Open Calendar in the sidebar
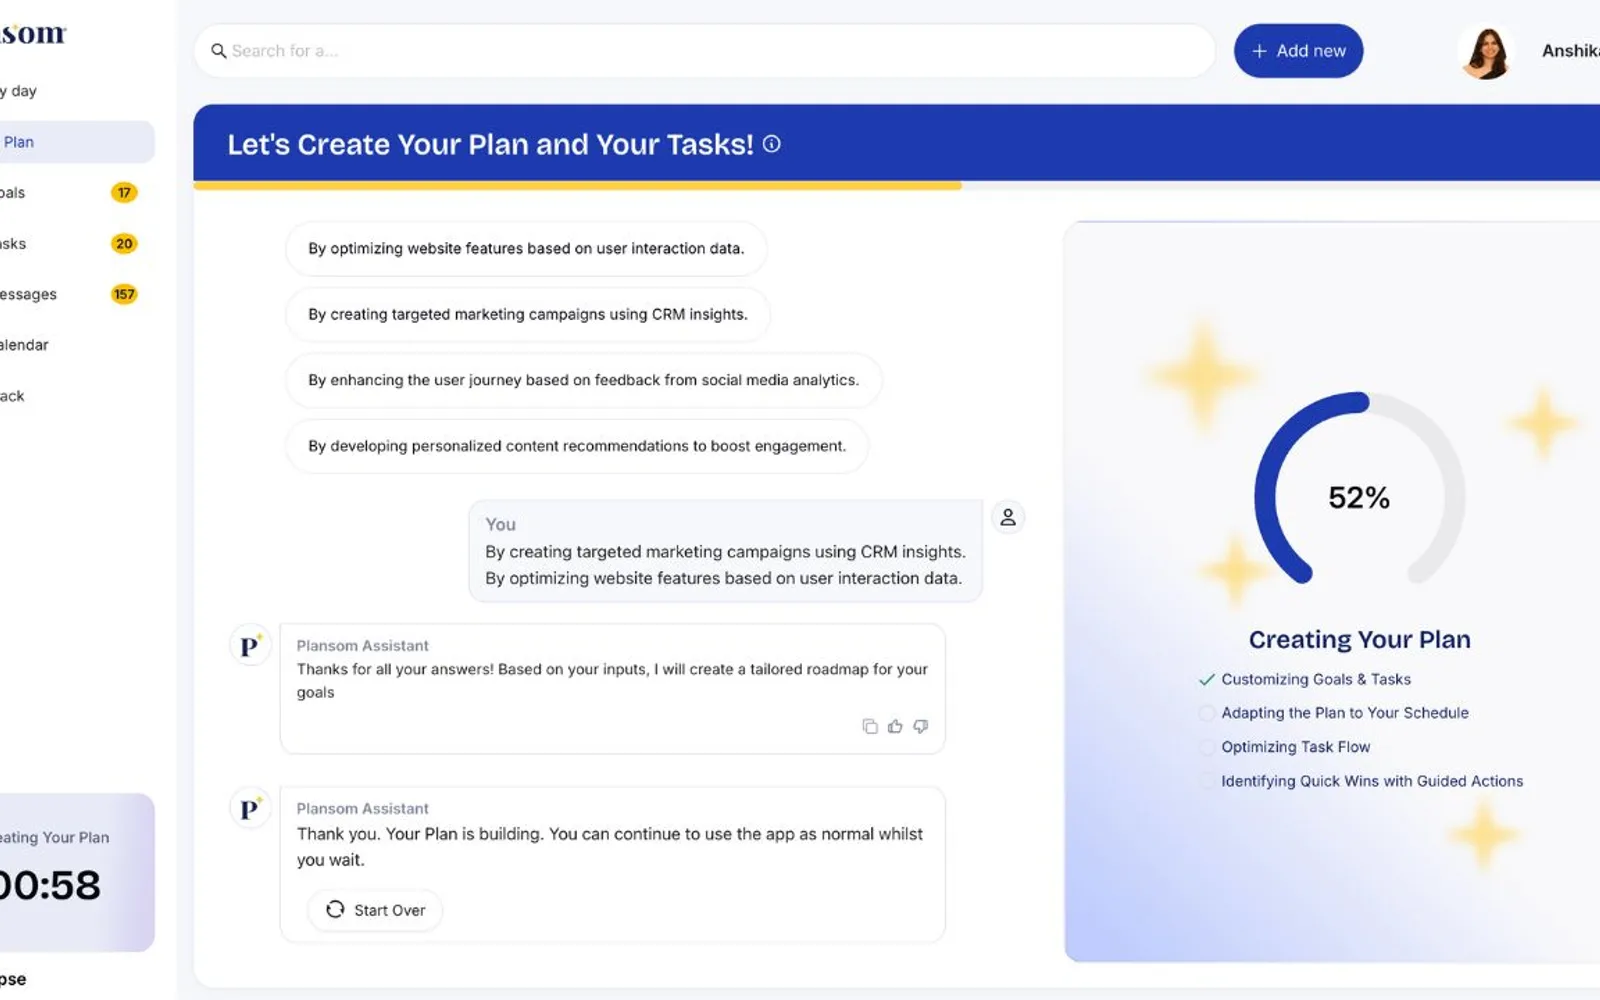This screenshot has width=1600, height=1000. click(24, 345)
